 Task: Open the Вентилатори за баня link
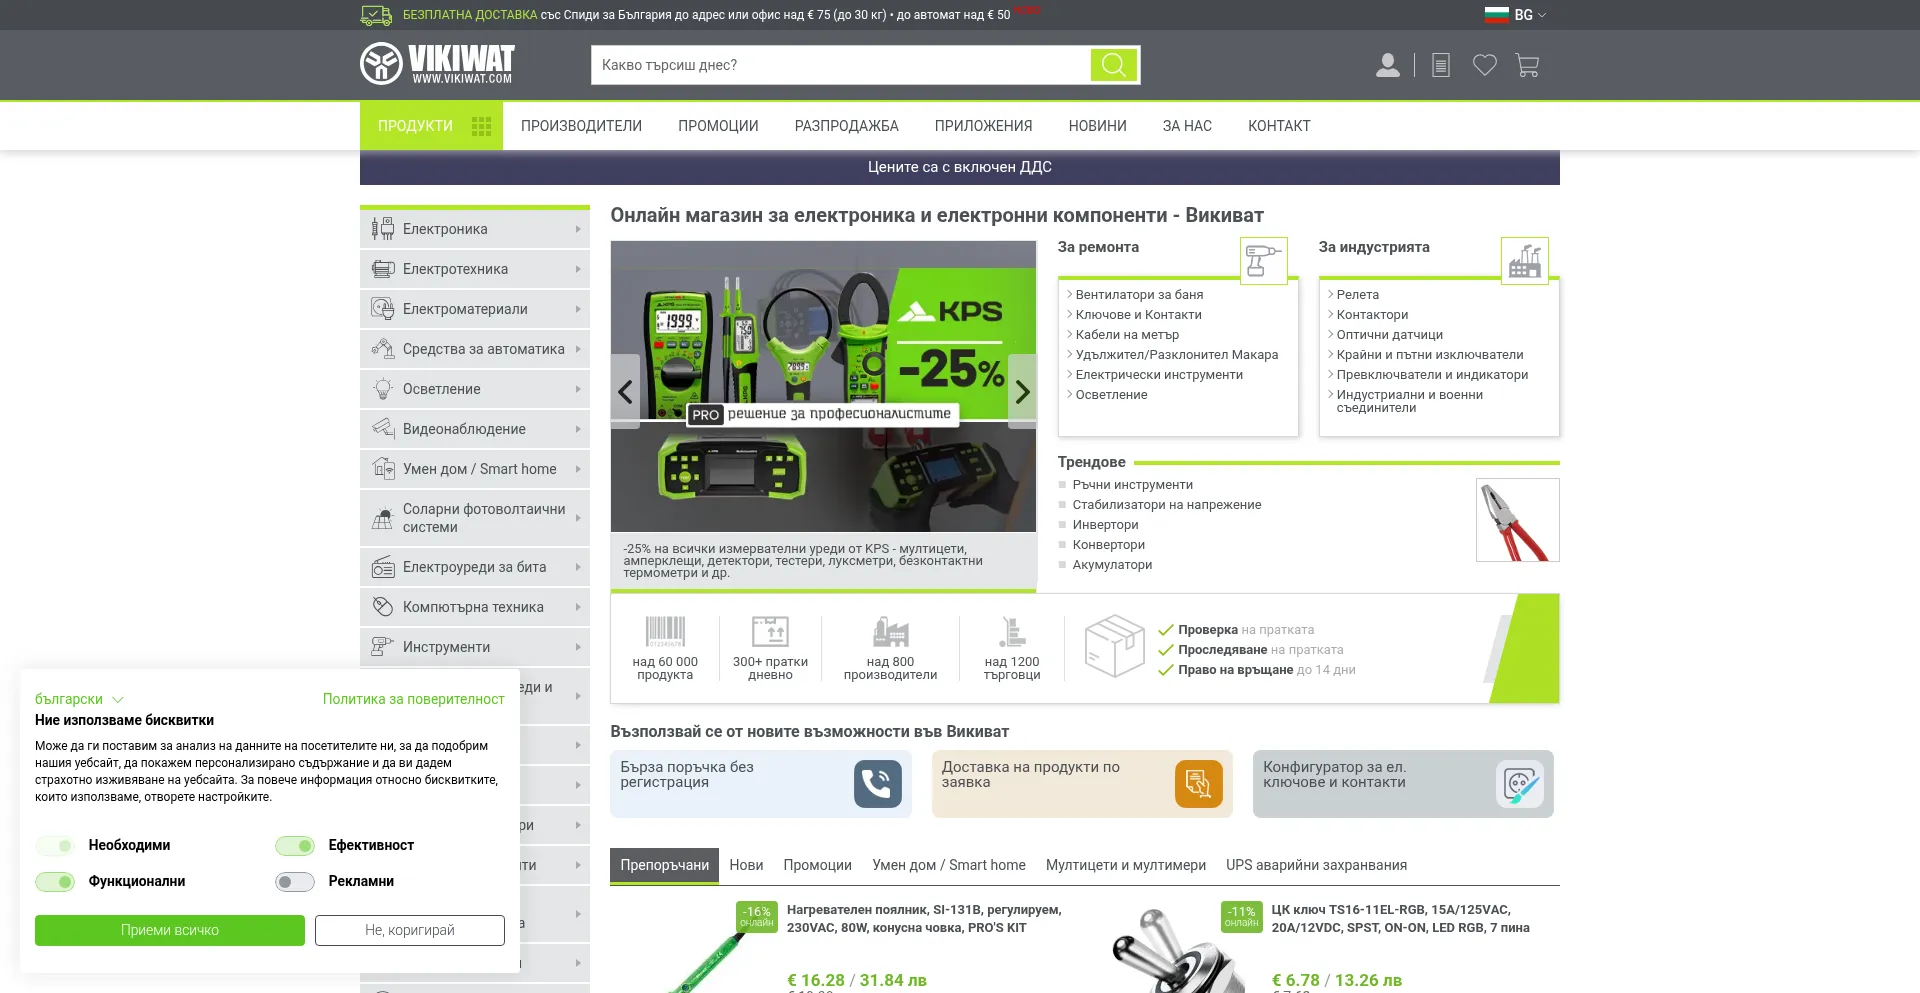[x=1139, y=295]
